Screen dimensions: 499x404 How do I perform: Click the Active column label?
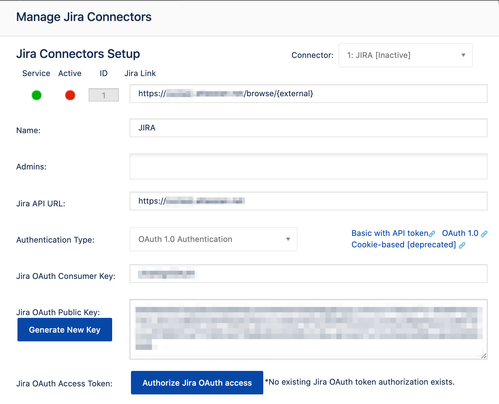[70, 73]
